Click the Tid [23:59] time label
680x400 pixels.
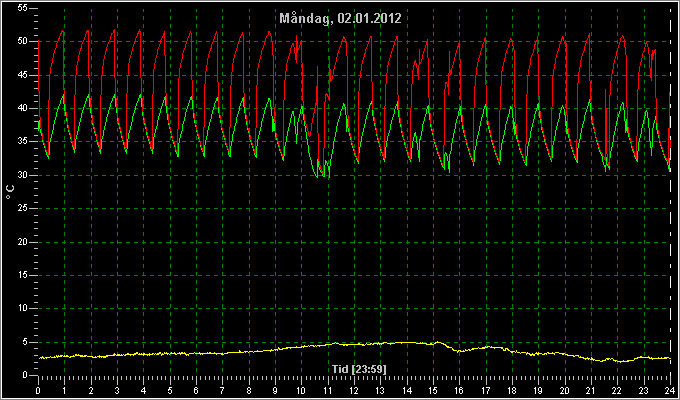tap(359, 369)
